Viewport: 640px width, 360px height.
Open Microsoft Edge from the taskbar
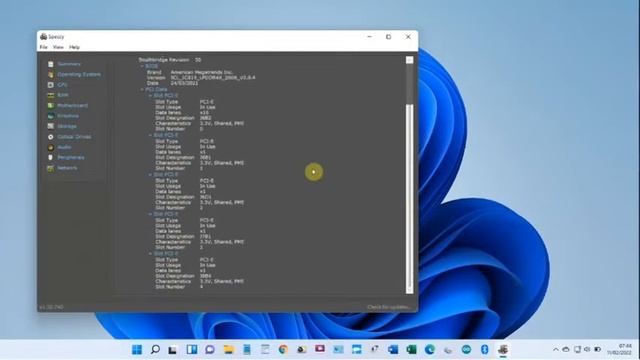click(430, 349)
